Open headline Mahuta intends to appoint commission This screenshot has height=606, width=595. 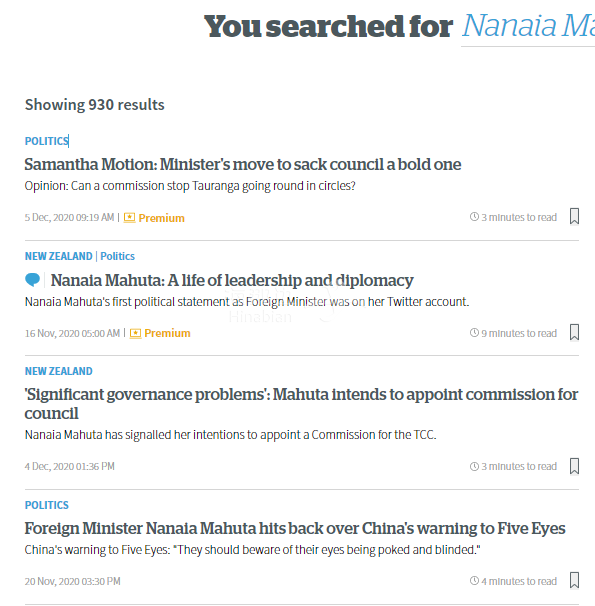click(x=301, y=404)
